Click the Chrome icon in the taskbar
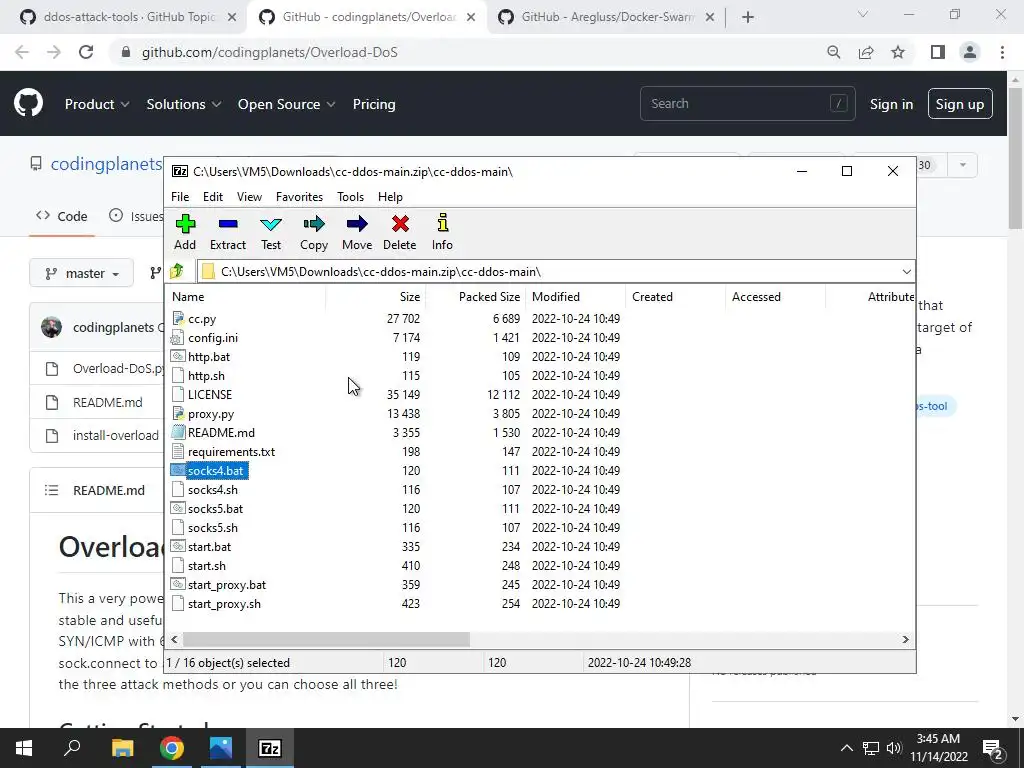The image size is (1024, 768). coord(172,748)
